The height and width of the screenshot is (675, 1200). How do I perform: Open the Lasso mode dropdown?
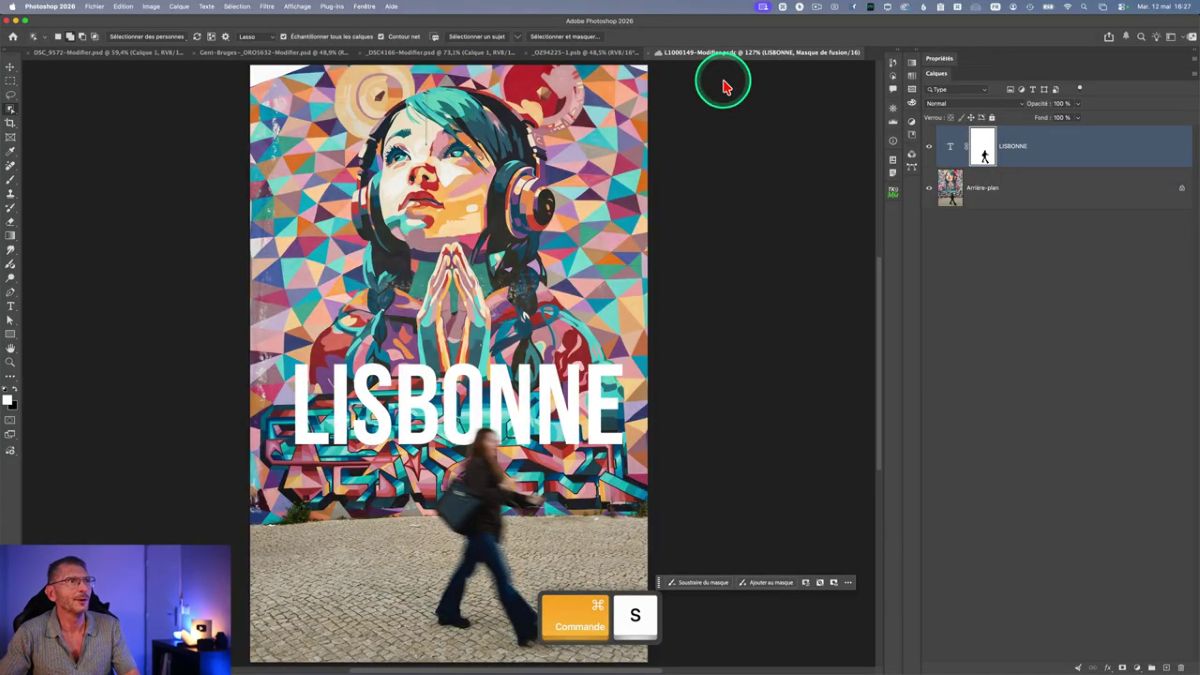click(256, 37)
